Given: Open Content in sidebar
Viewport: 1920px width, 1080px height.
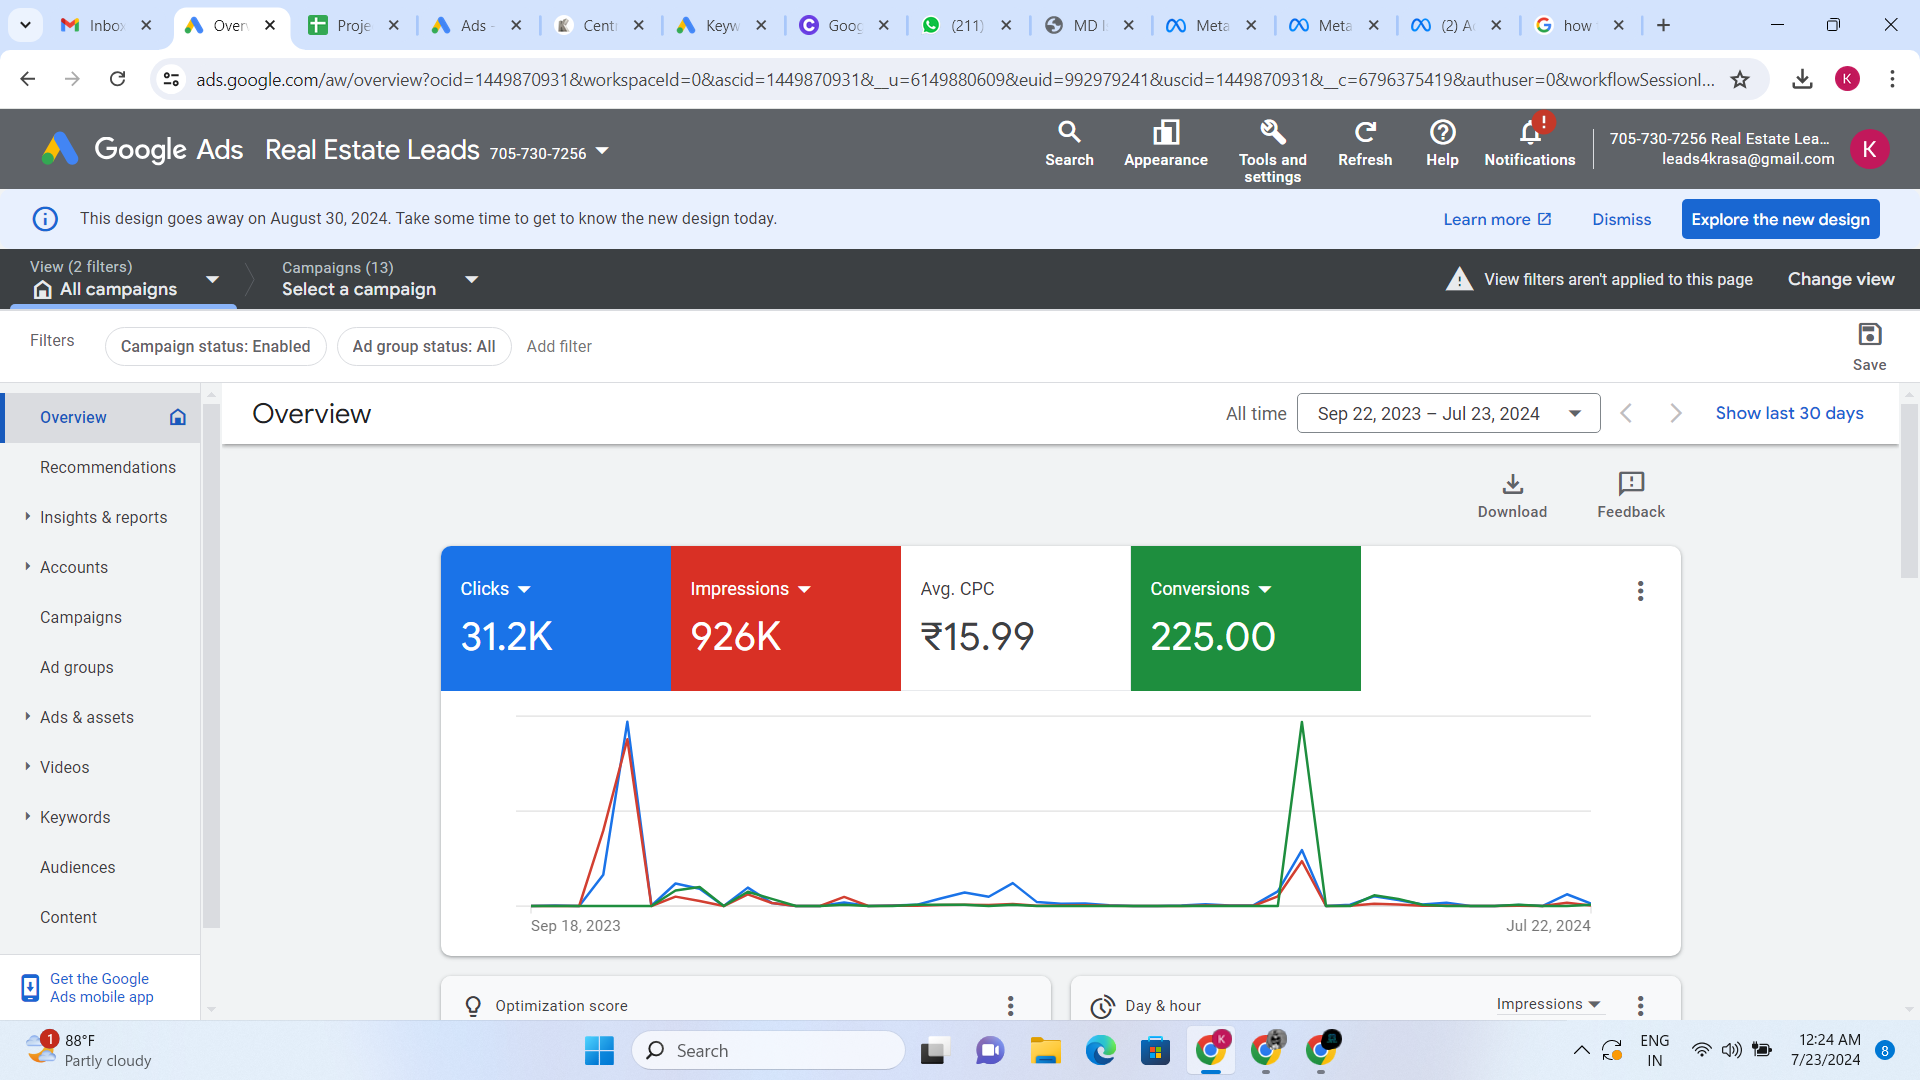Looking at the screenshot, I should [69, 917].
